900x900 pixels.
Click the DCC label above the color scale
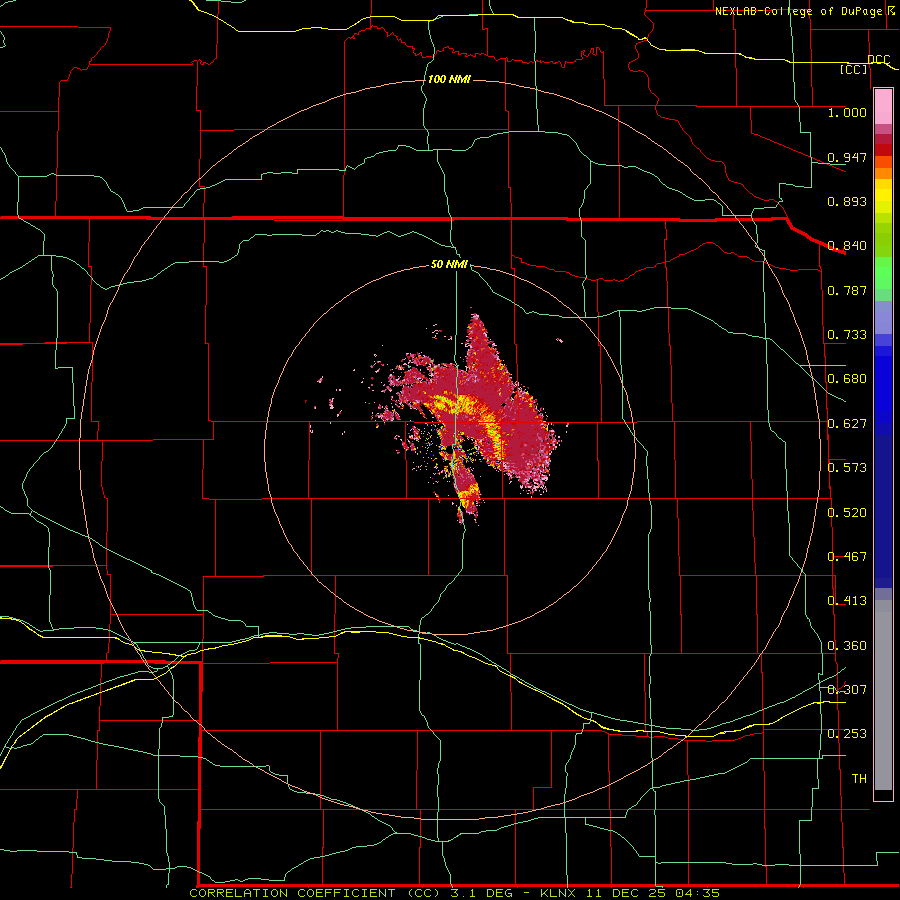pos(878,60)
